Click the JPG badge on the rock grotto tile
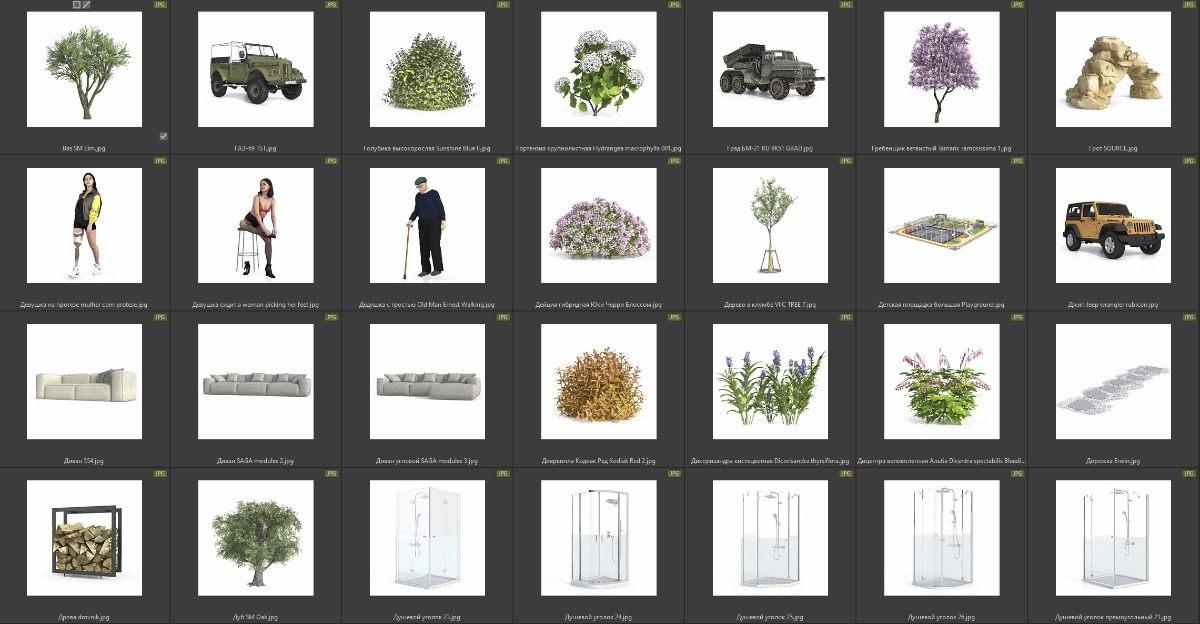The height and width of the screenshot is (624, 1200). click(x=1188, y=5)
